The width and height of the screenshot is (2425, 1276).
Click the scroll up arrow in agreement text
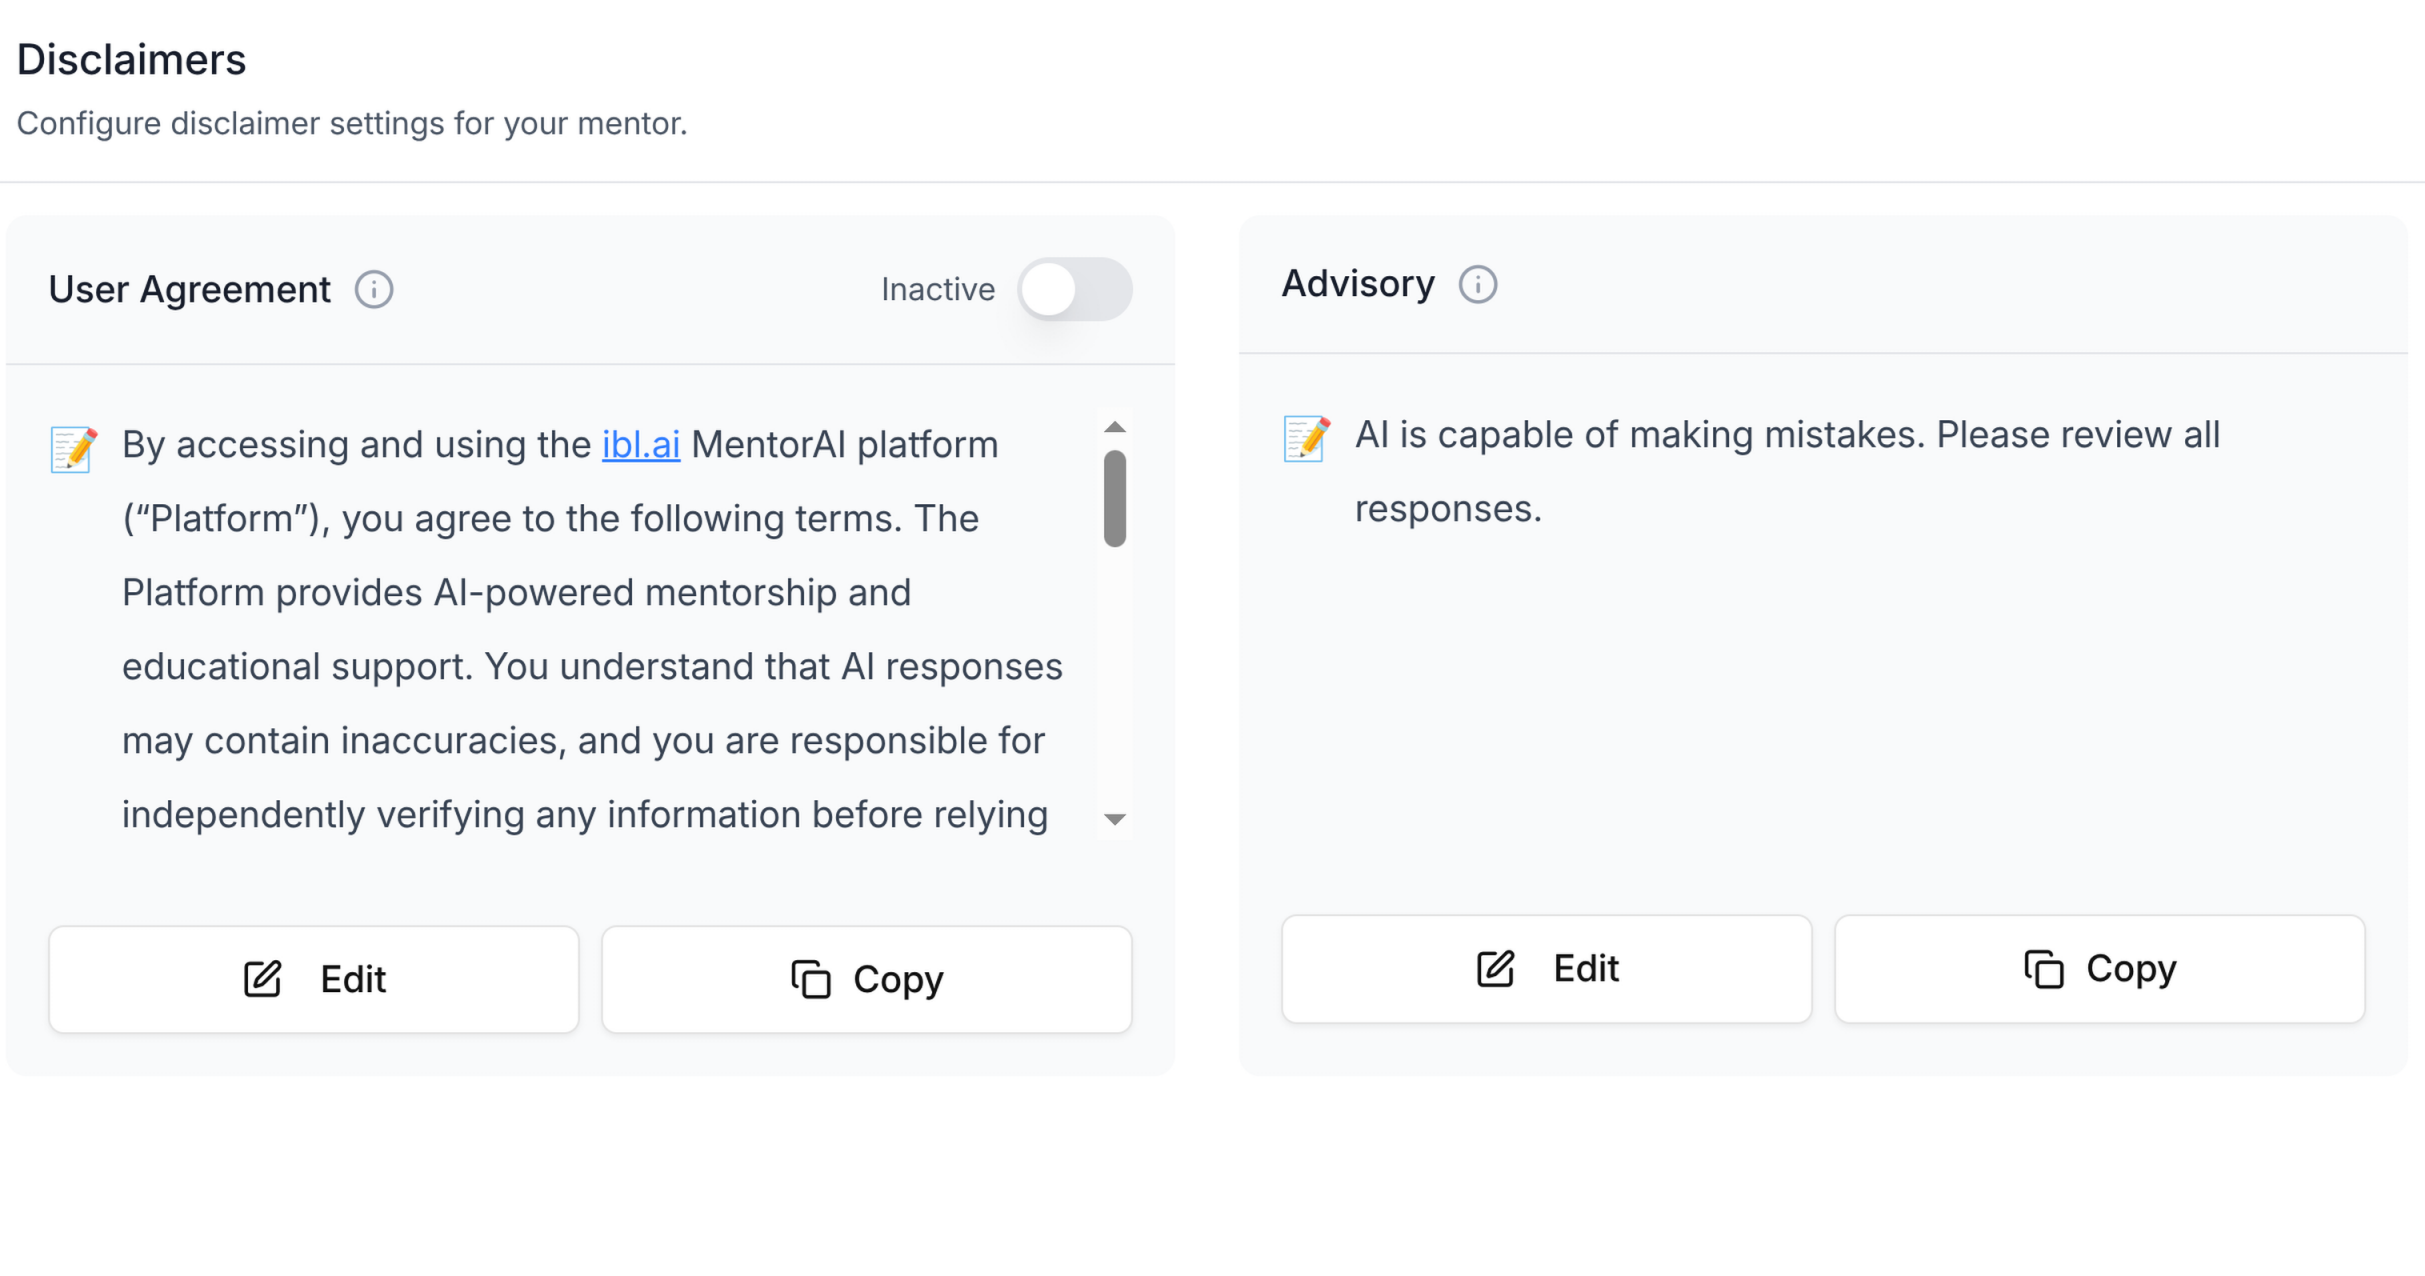1115,427
